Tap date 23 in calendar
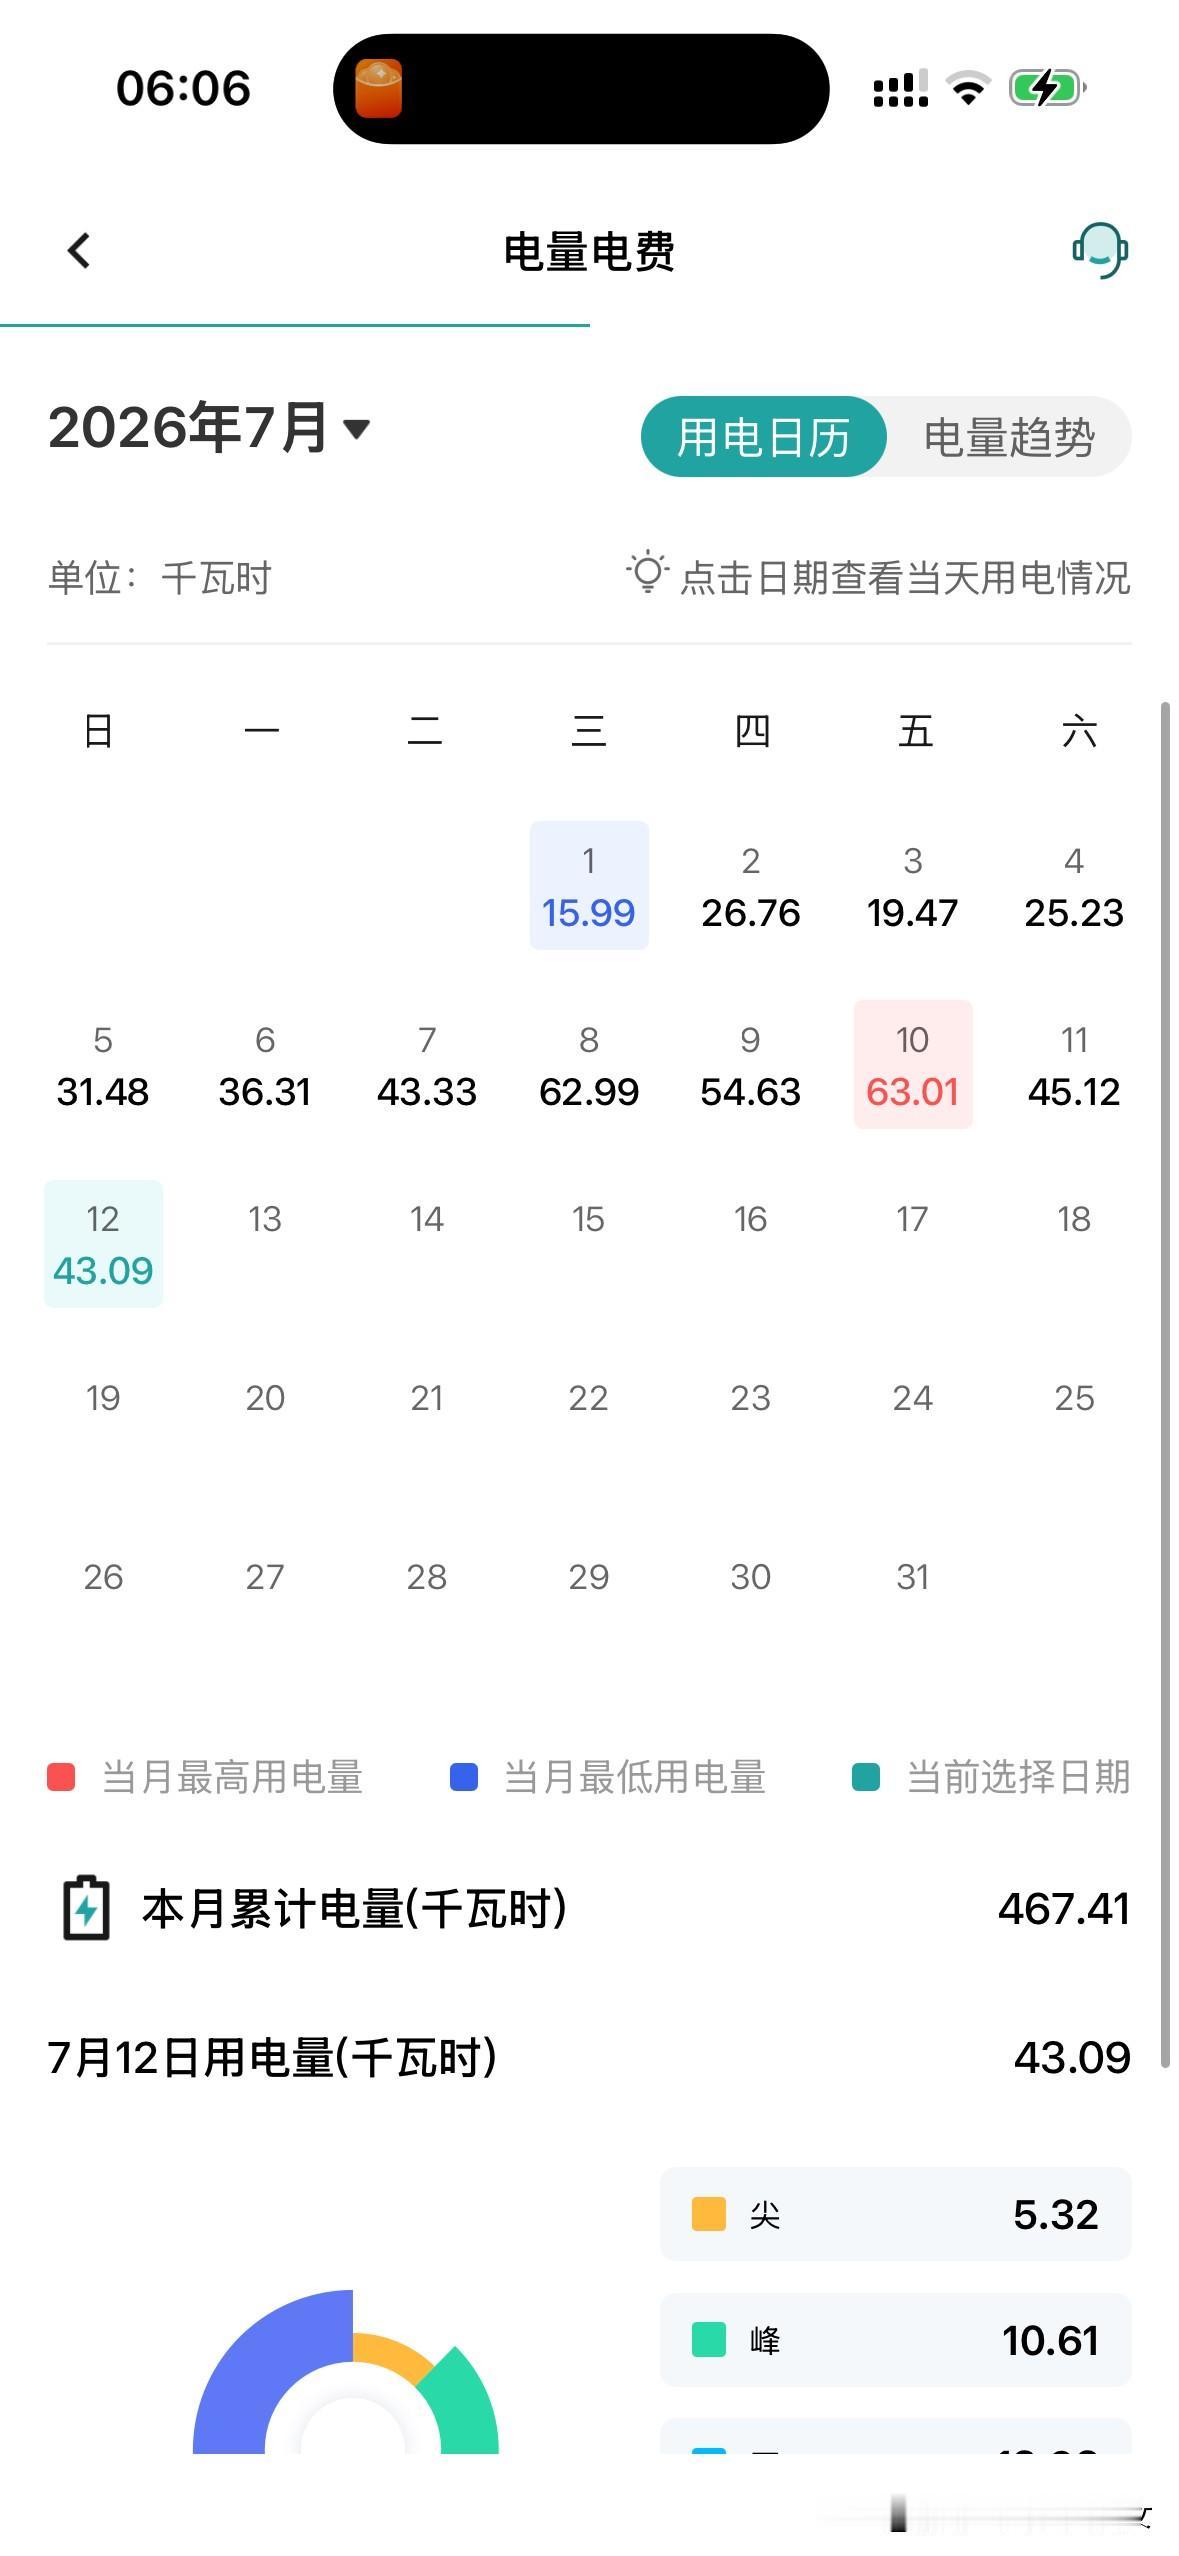The width and height of the screenshot is (1179, 2556). (x=751, y=1398)
